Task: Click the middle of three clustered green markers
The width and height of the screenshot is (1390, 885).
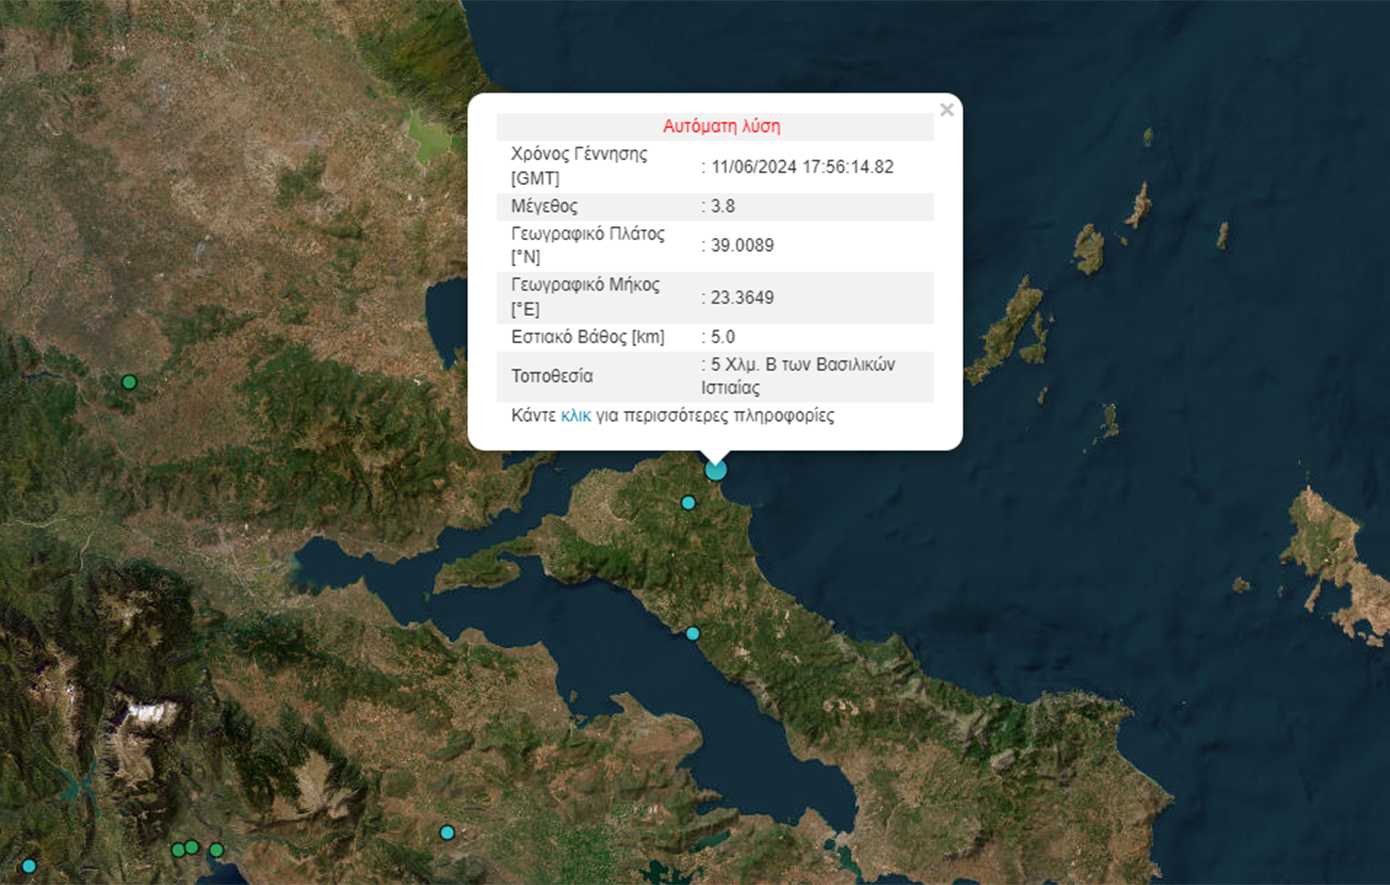Action: 192,847
